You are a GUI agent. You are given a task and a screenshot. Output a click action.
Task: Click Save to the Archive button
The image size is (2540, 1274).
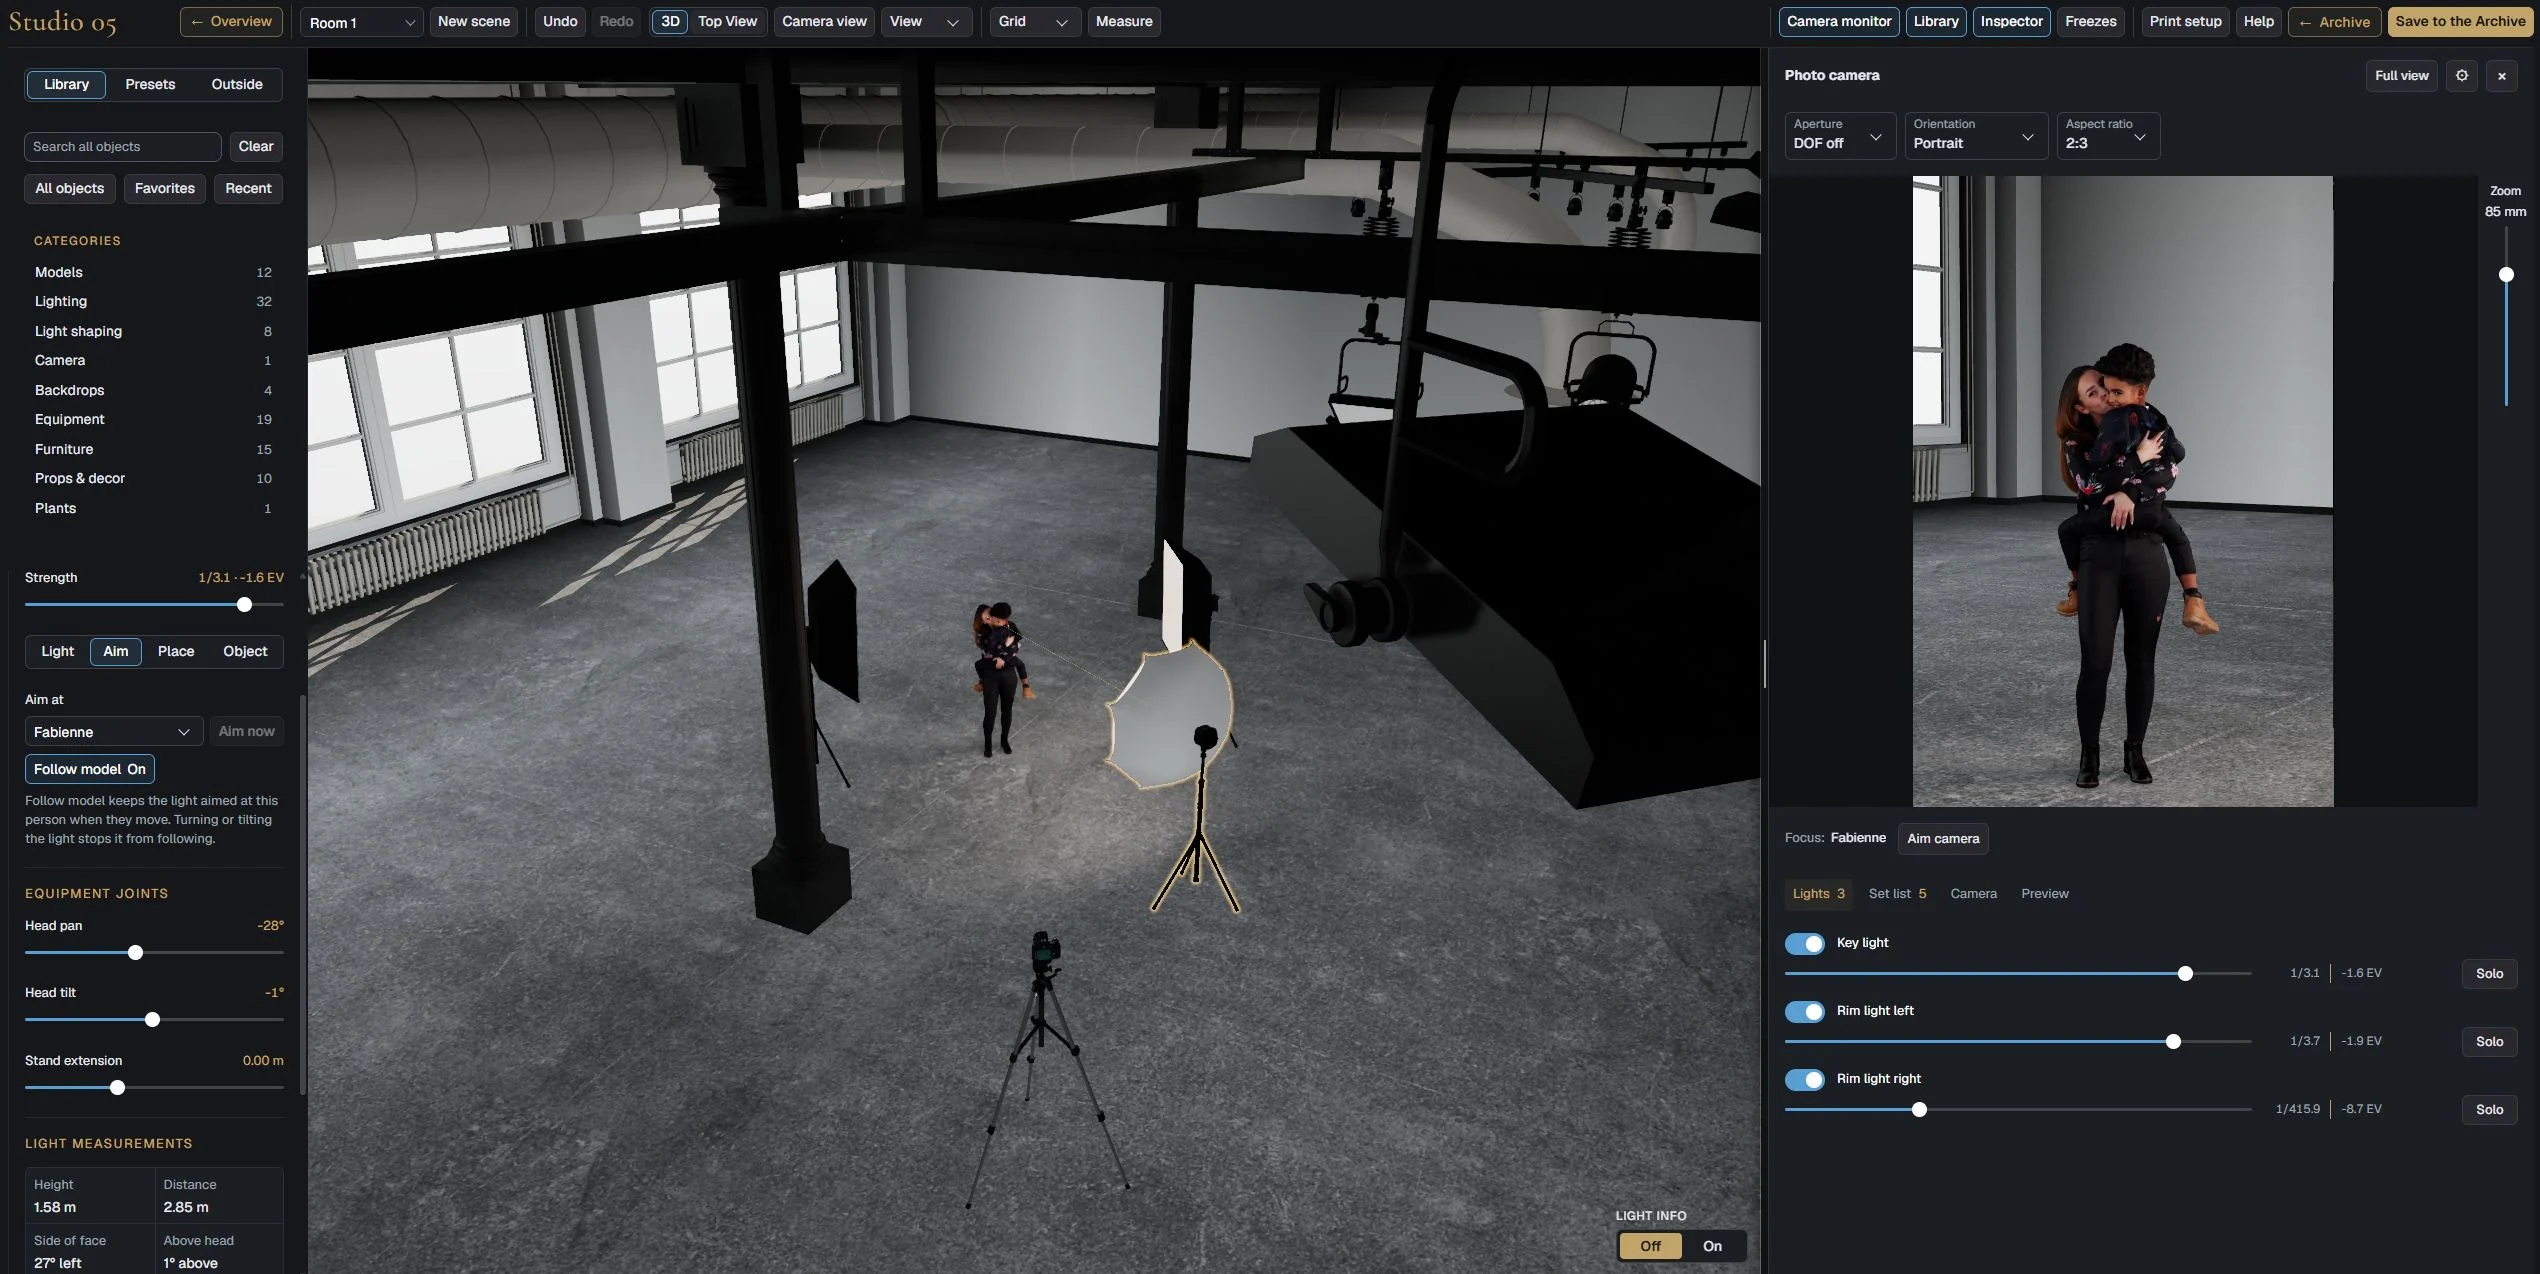[x=2460, y=22]
